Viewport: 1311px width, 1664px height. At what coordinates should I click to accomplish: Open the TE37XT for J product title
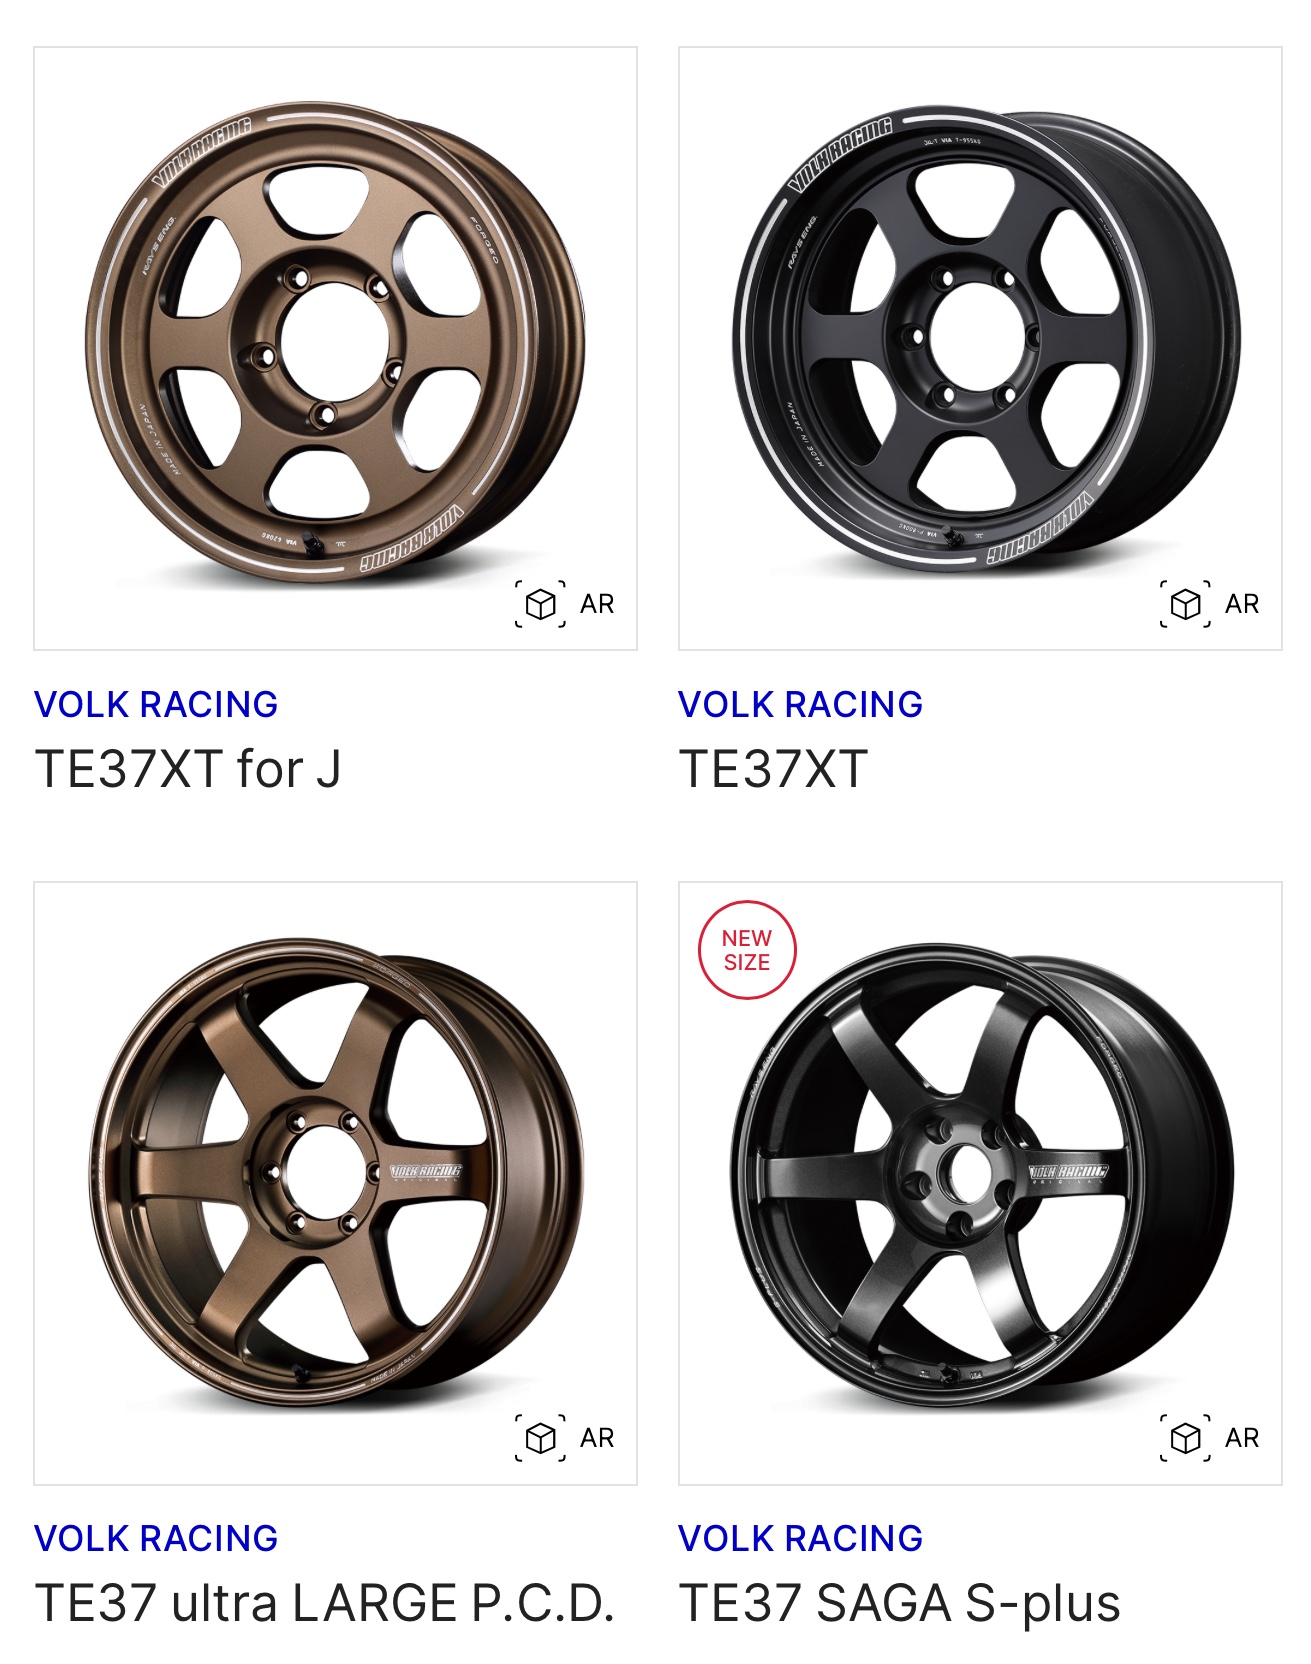coord(188,769)
